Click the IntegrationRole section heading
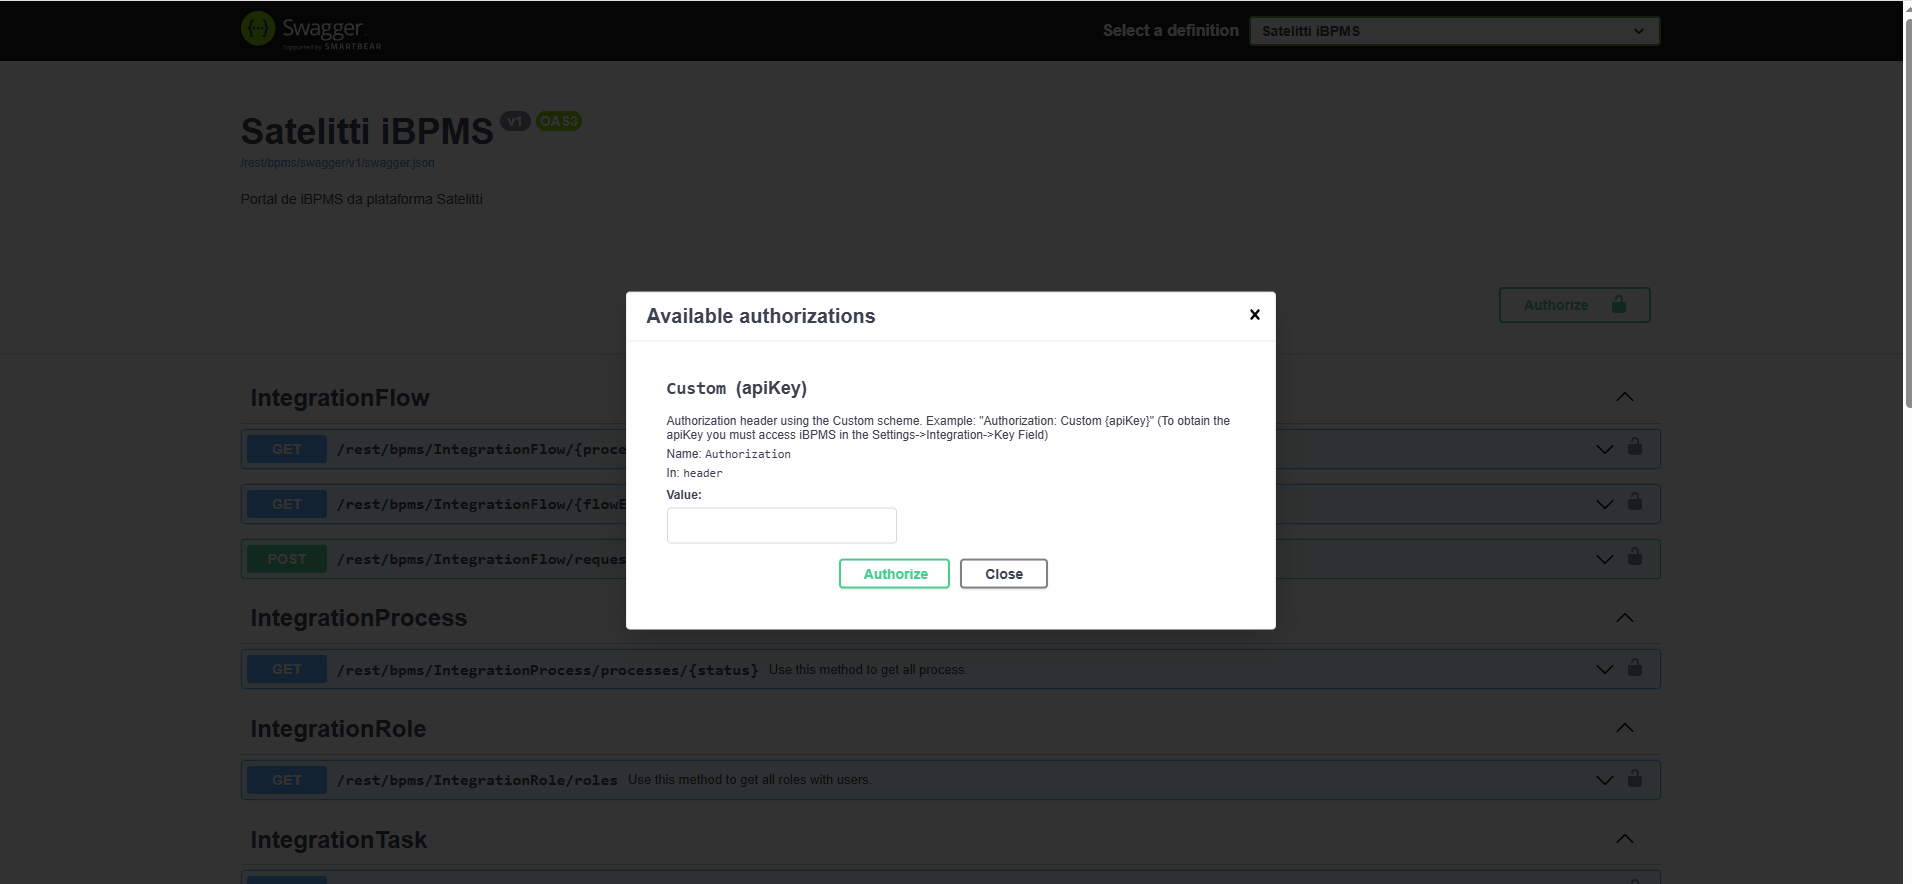Screen dimensions: 1912x884 coord(338,729)
